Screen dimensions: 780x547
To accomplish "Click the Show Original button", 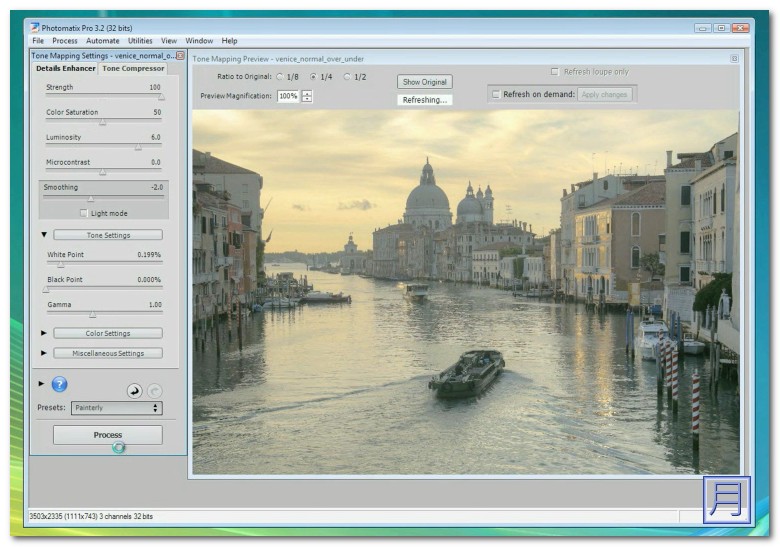I will tap(424, 82).
